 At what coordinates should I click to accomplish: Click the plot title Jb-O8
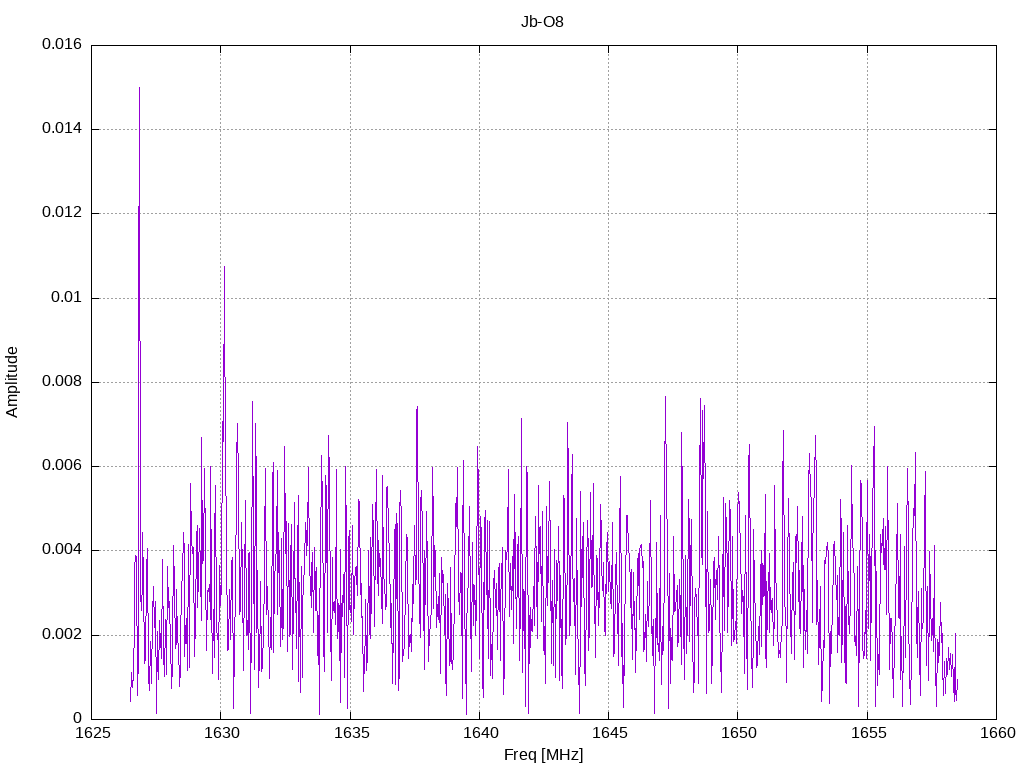[x=542, y=21]
